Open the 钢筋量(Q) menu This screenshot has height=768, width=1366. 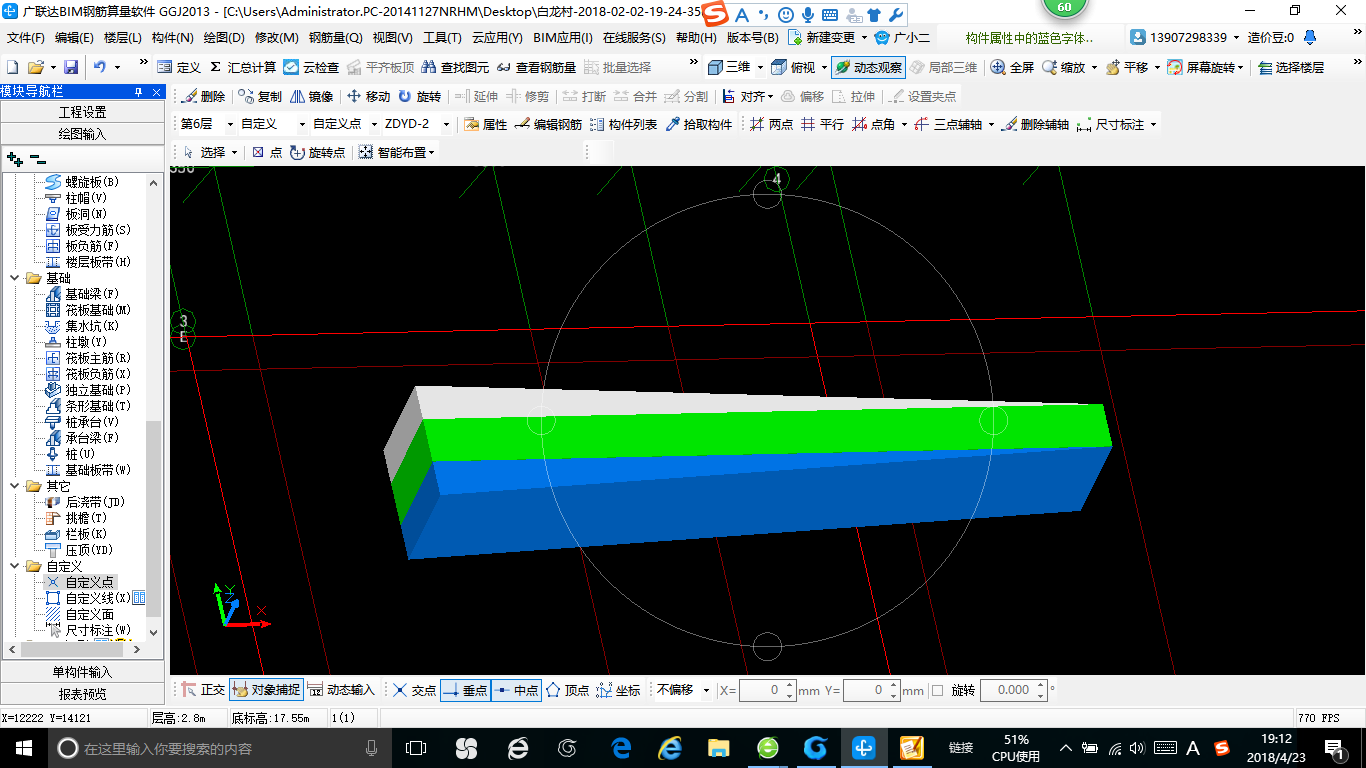pyautogui.click(x=335, y=38)
